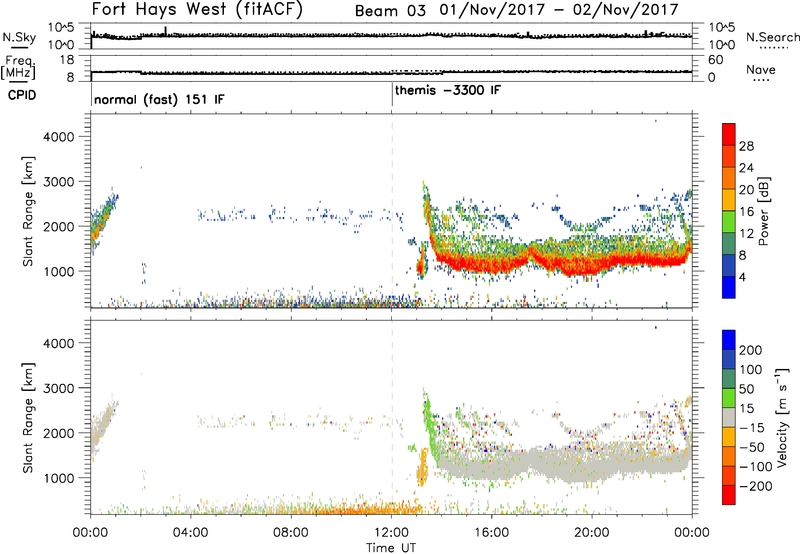Click the date range '01/Nov/2017 - 02/Nov/2017'

tap(559, 10)
